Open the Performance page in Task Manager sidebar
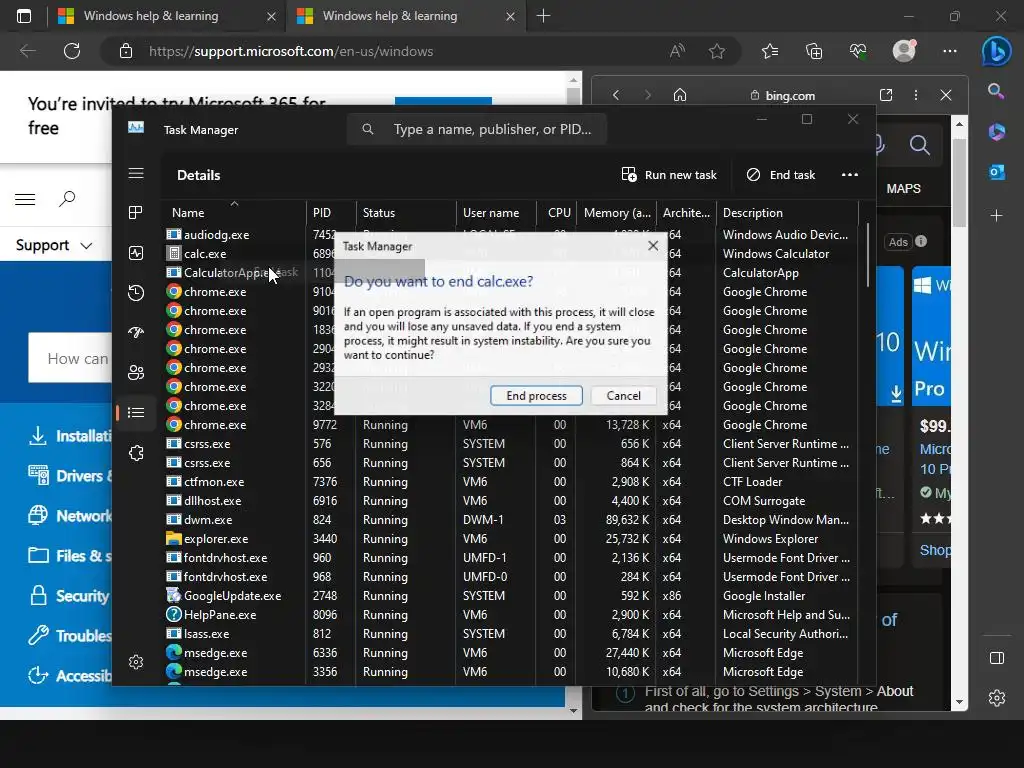The height and width of the screenshot is (768, 1024). point(136,253)
